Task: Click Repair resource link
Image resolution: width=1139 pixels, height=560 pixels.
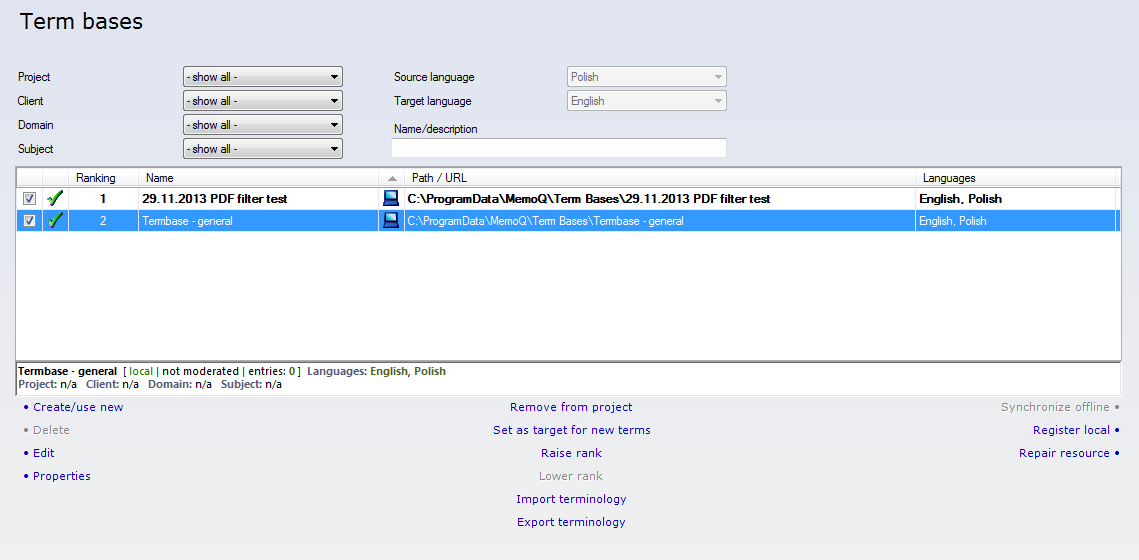Action: pyautogui.click(x=1064, y=453)
